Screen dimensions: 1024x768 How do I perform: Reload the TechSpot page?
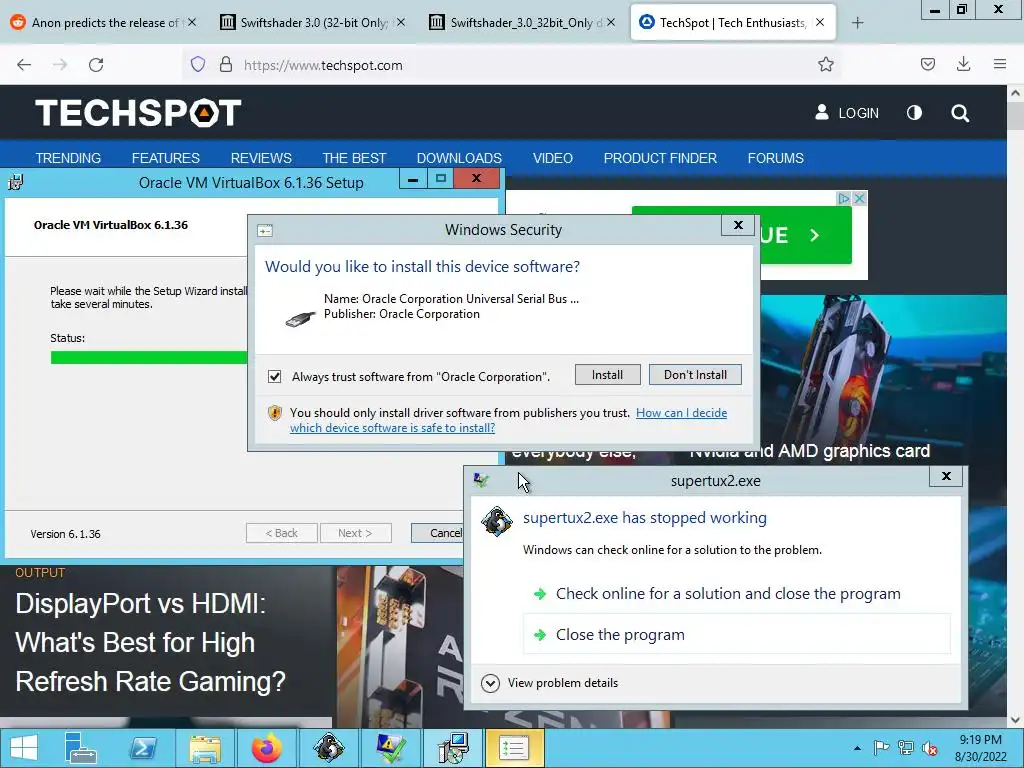(96, 65)
